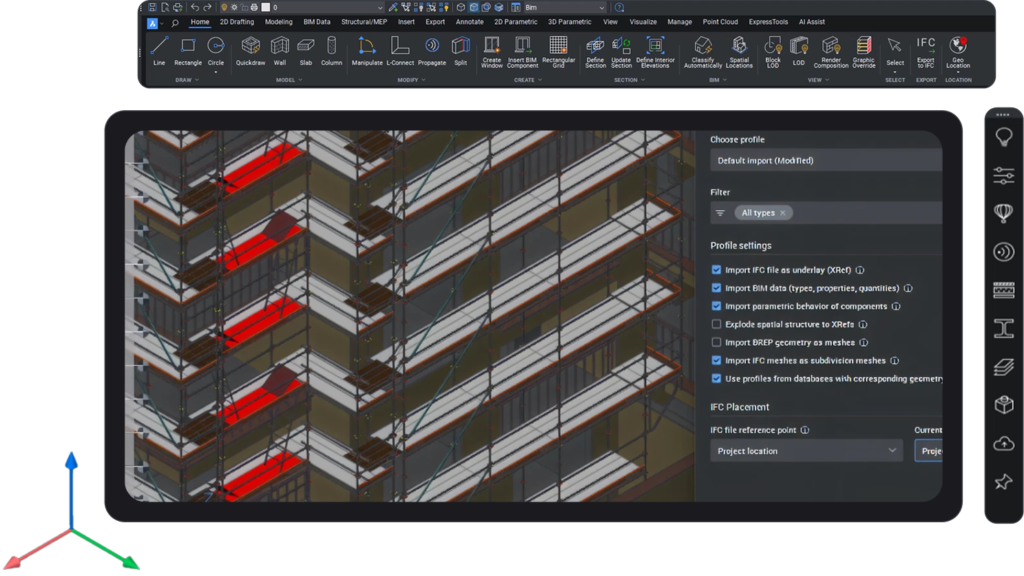Switch to the Structural/MEP ribbon tab
This screenshot has height=576, width=1024.
coord(363,21)
